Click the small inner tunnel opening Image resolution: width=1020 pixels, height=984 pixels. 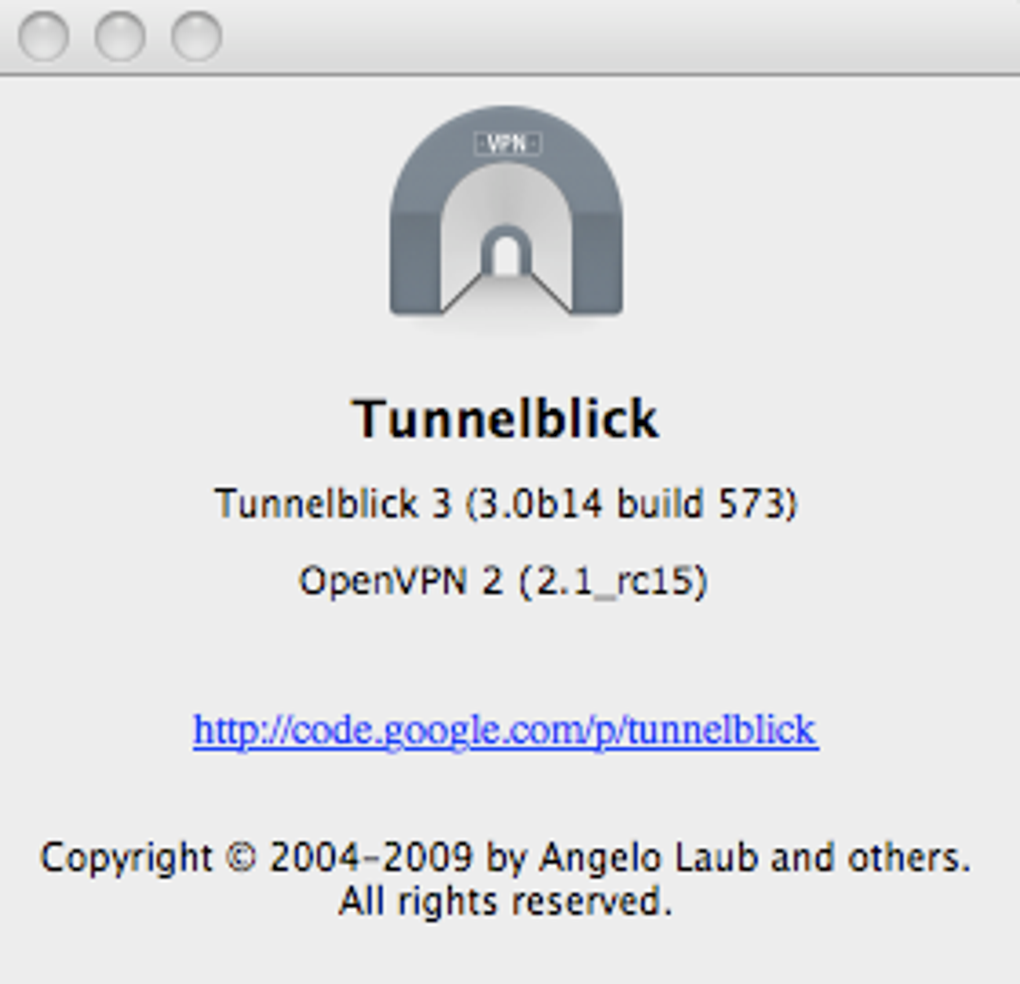click(x=506, y=255)
